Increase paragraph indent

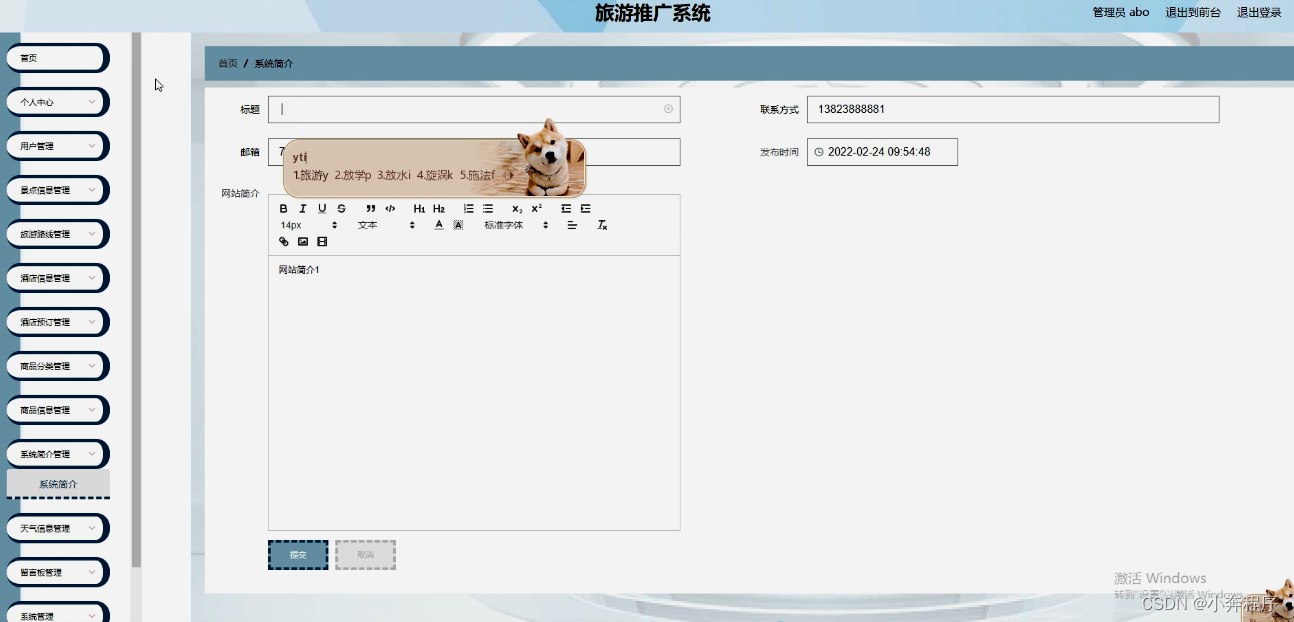(586, 209)
